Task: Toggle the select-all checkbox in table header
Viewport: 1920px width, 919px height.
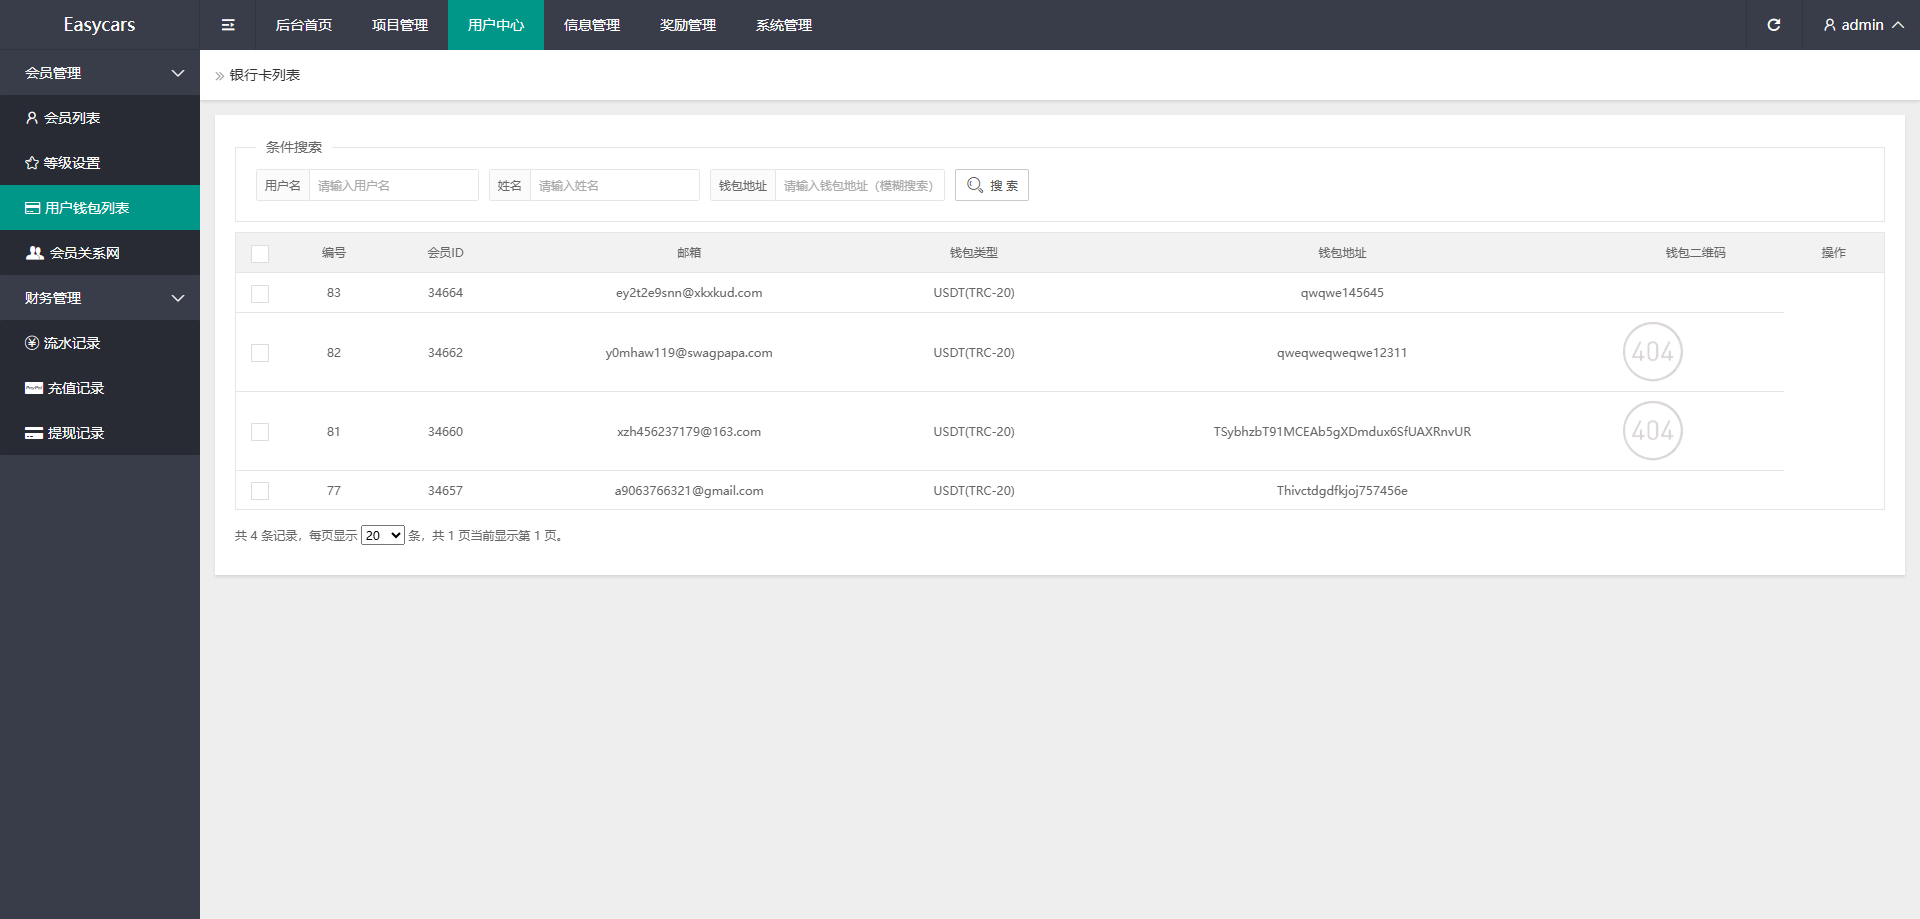Action: pyautogui.click(x=260, y=254)
